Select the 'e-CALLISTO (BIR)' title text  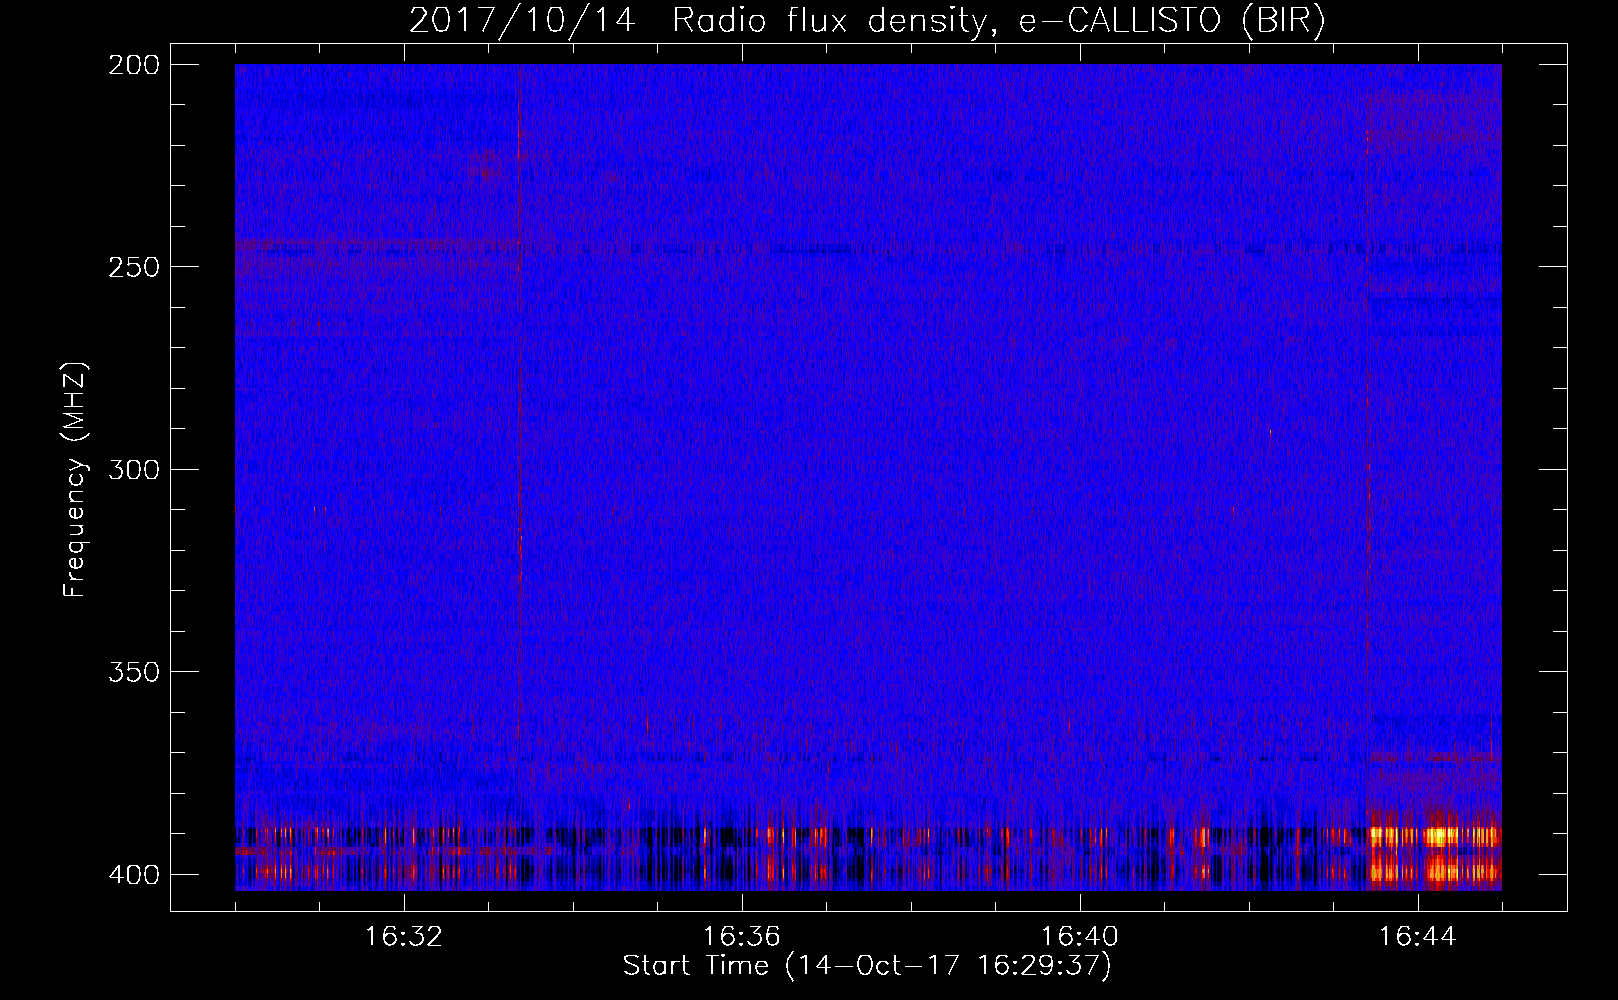(1173, 20)
